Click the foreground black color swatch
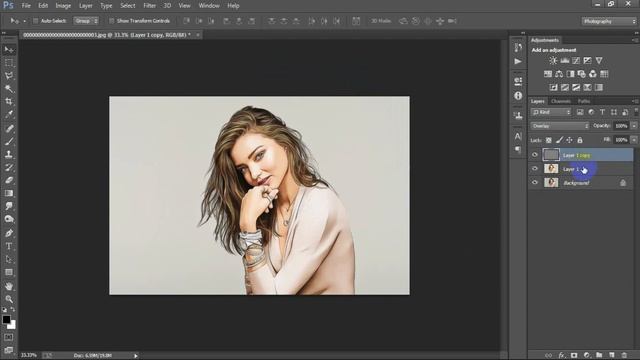 pos(6,320)
